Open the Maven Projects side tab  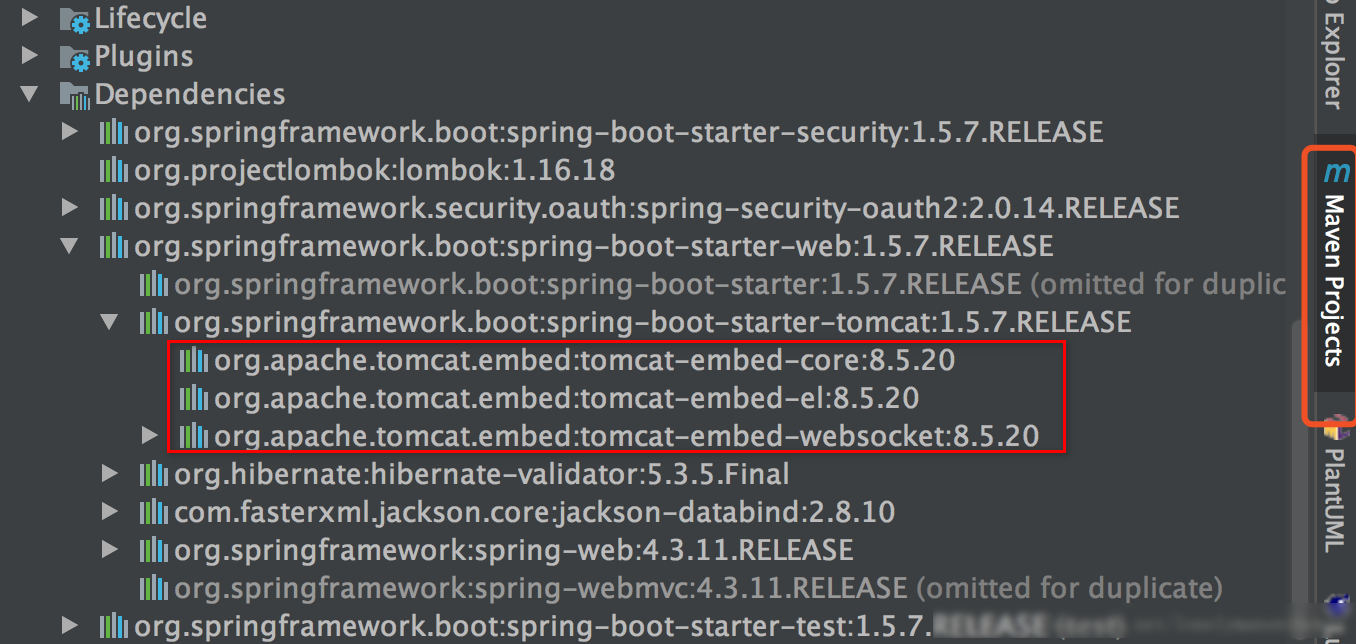tap(1334, 280)
